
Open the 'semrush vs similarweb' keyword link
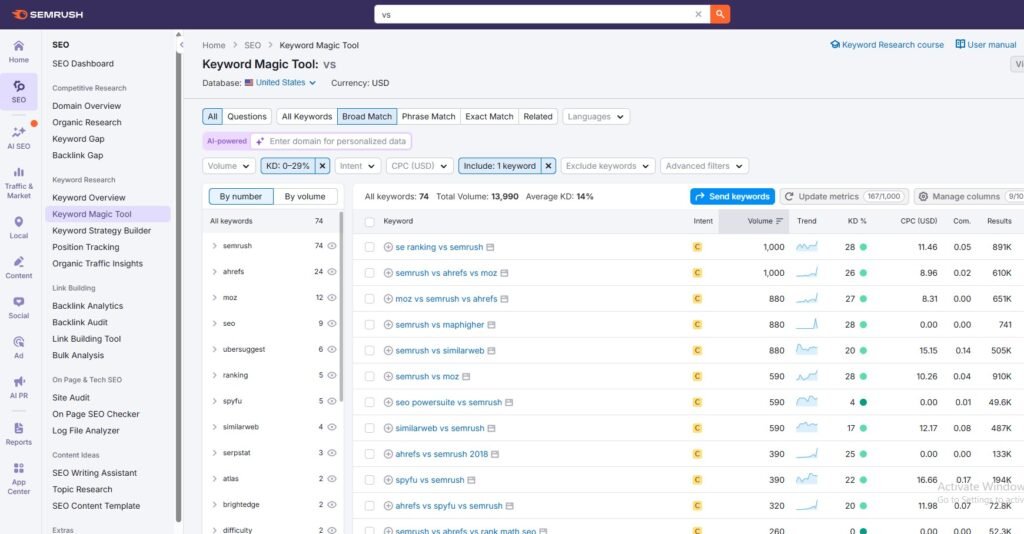[439, 351]
